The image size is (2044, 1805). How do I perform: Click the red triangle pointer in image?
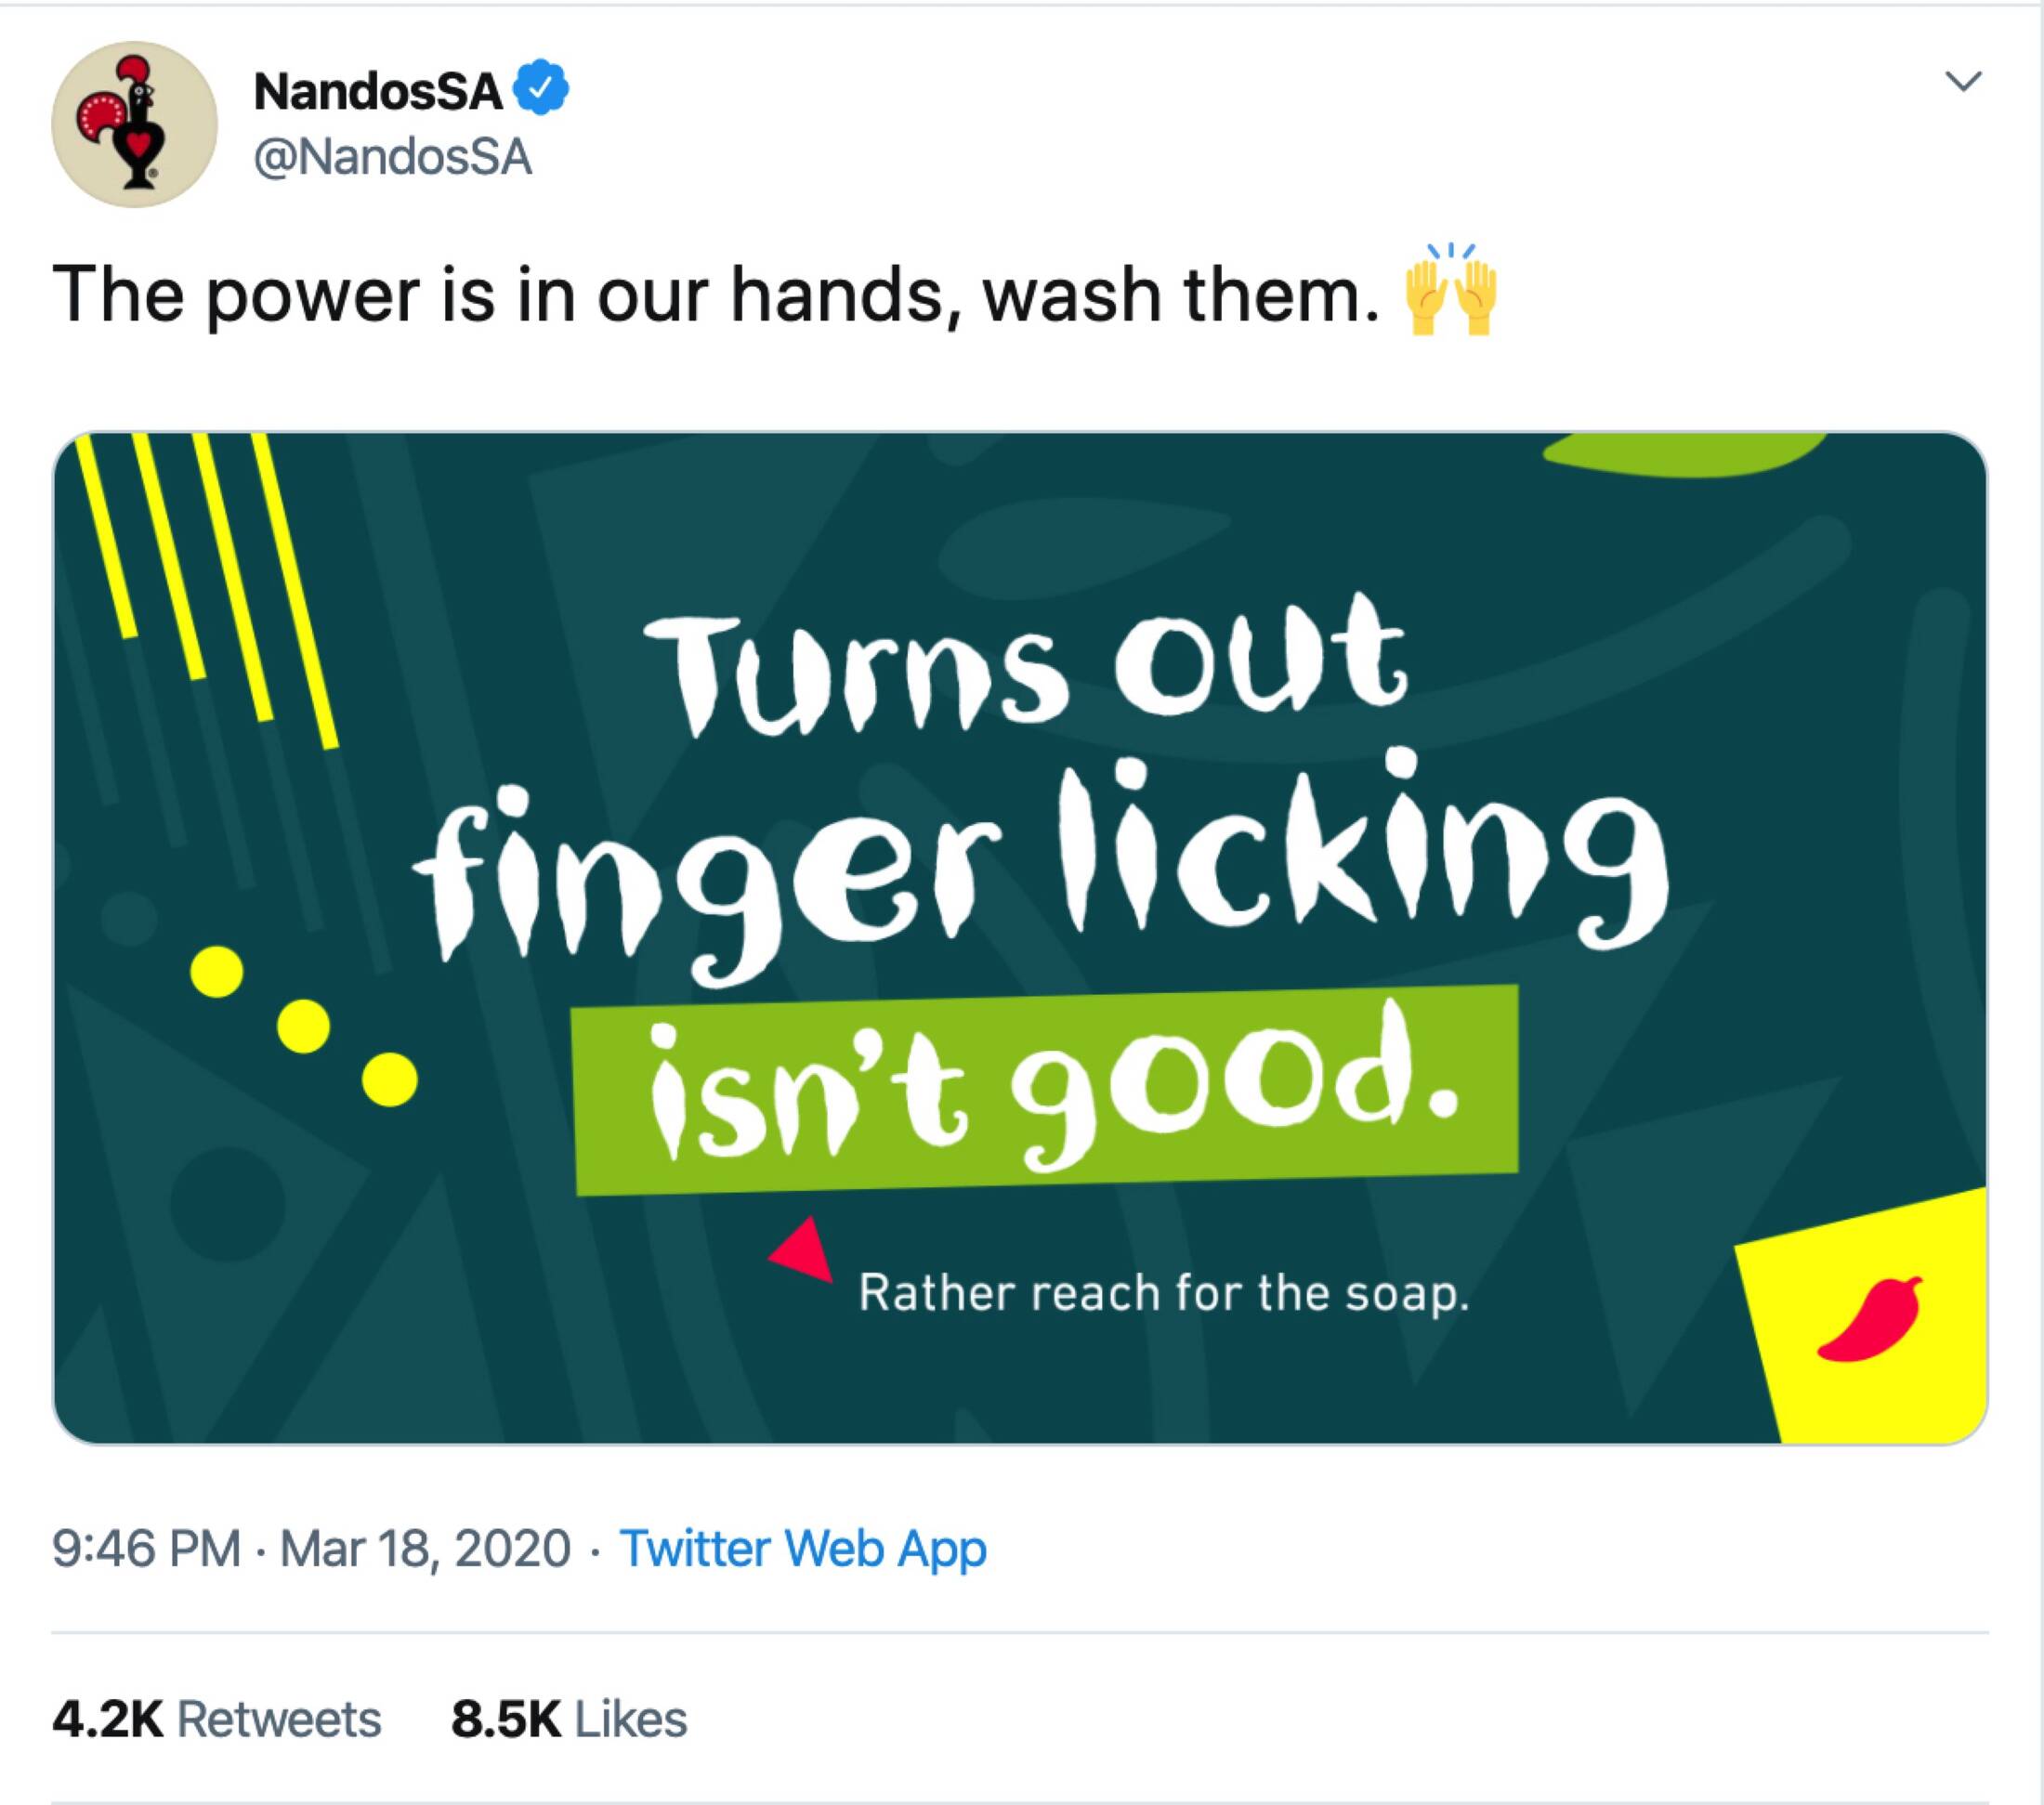[x=804, y=1251]
